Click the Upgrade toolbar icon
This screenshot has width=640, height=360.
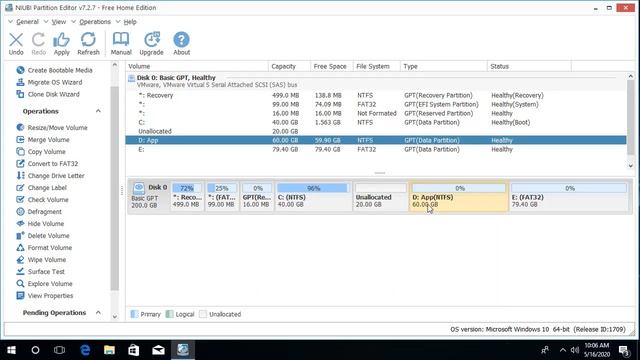pyautogui.click(x=151, y=44)
